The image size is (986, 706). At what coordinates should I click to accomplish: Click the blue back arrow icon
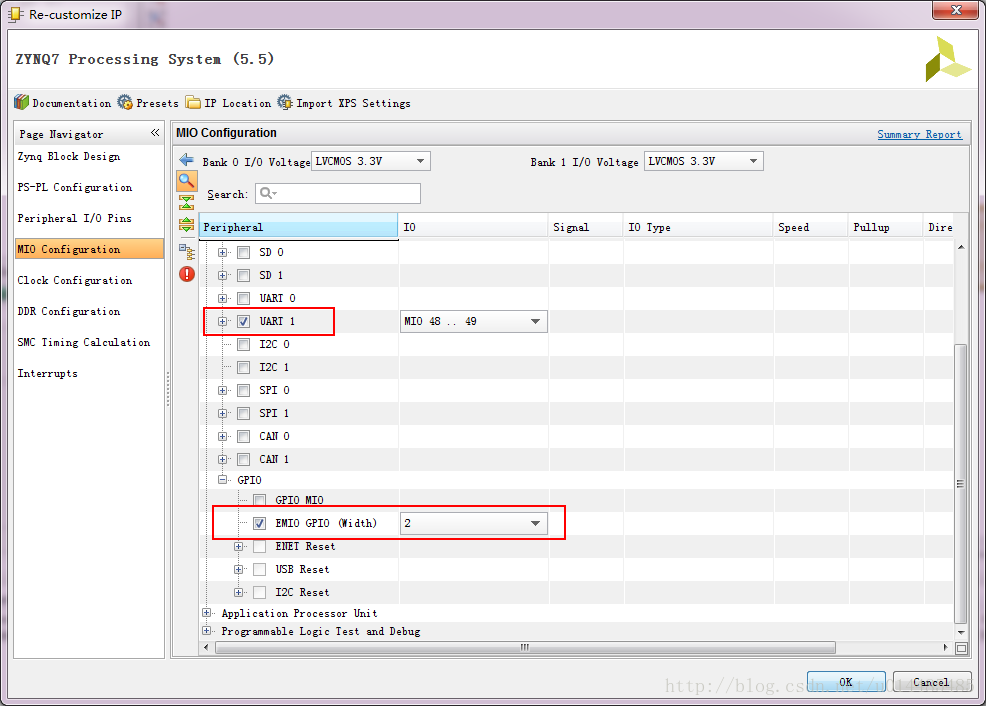tap(187, 160)
